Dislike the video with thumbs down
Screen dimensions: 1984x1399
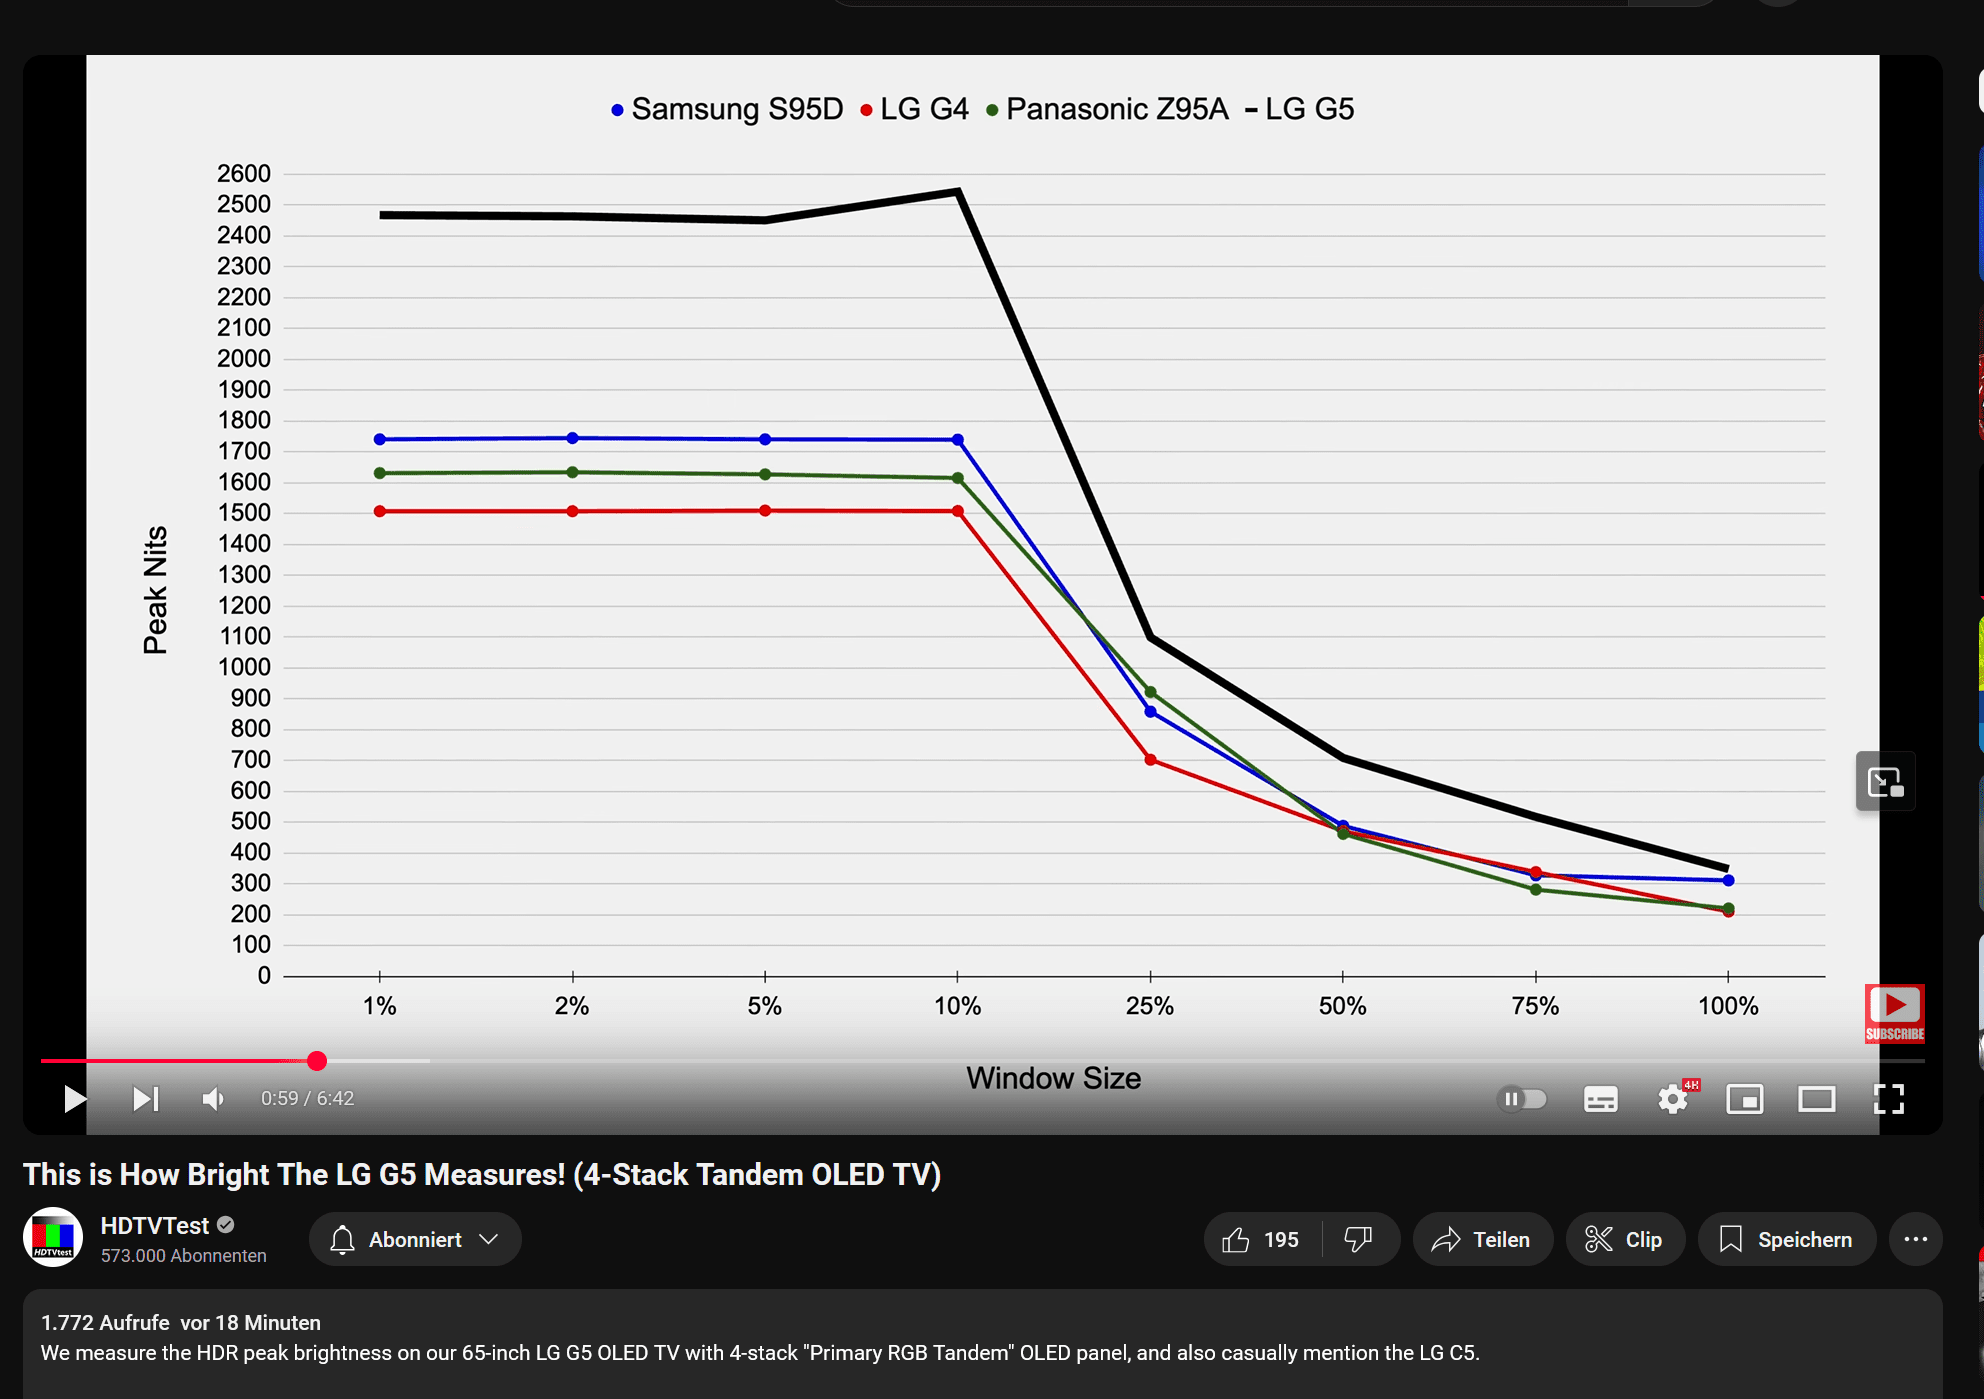1358,1240
